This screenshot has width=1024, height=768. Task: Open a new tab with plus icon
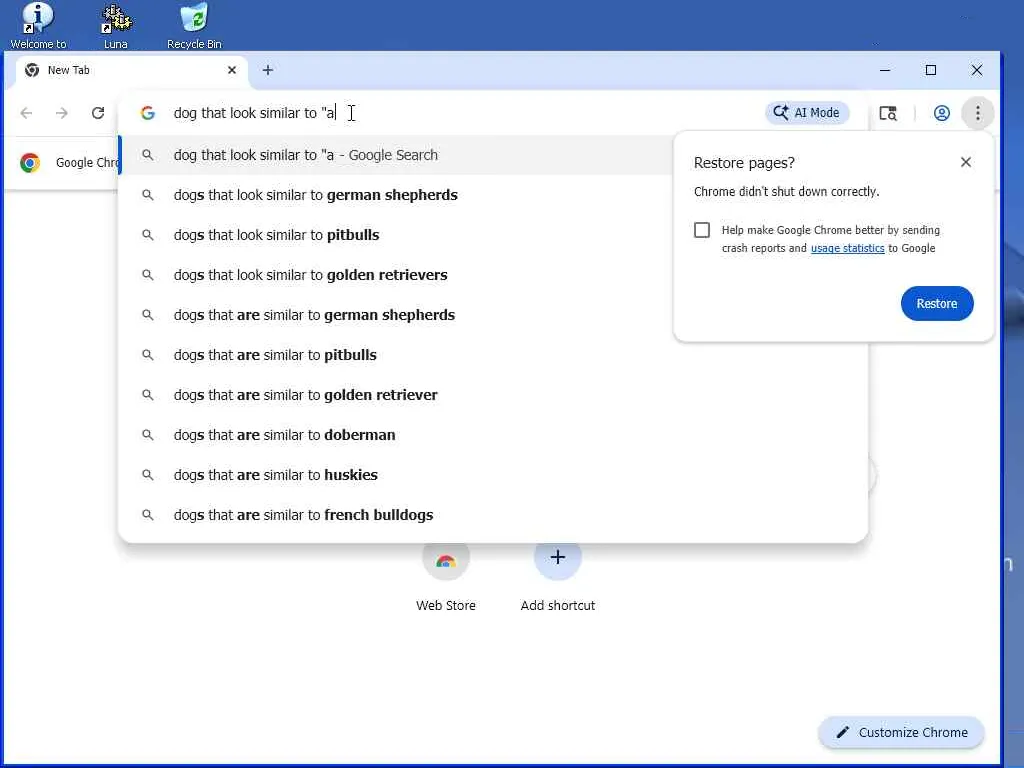[x=268, y=70]
